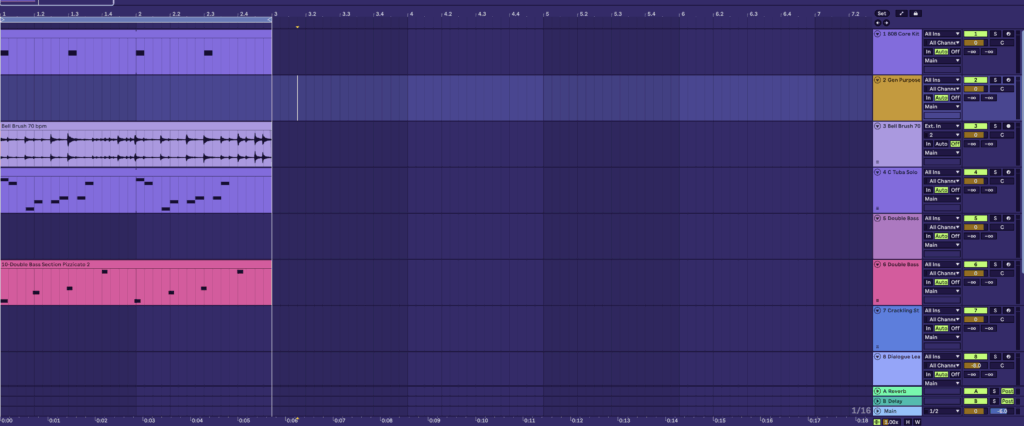Solo the 808 Core Kit track
Screen dimensions: 1024x426
[996, 34]
